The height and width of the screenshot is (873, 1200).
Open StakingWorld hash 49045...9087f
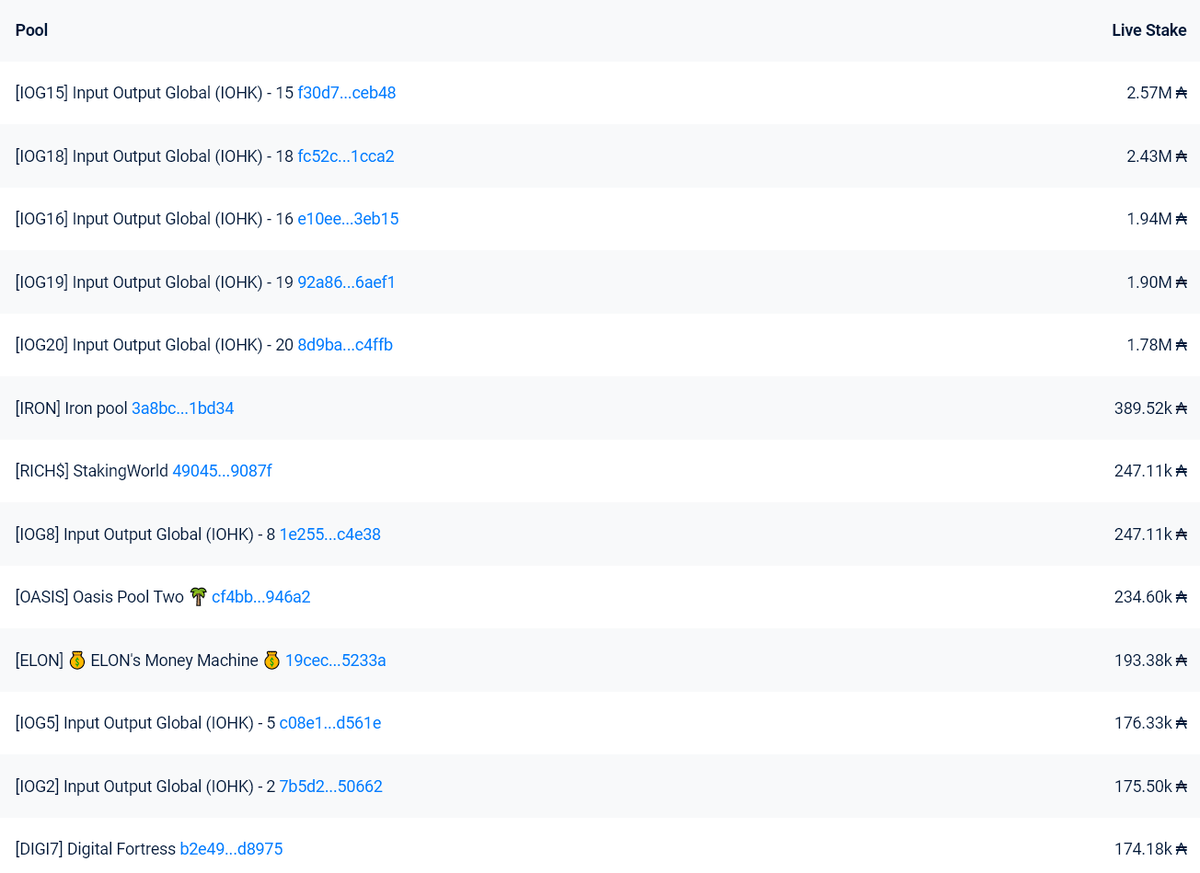click(x=222, y=471)
